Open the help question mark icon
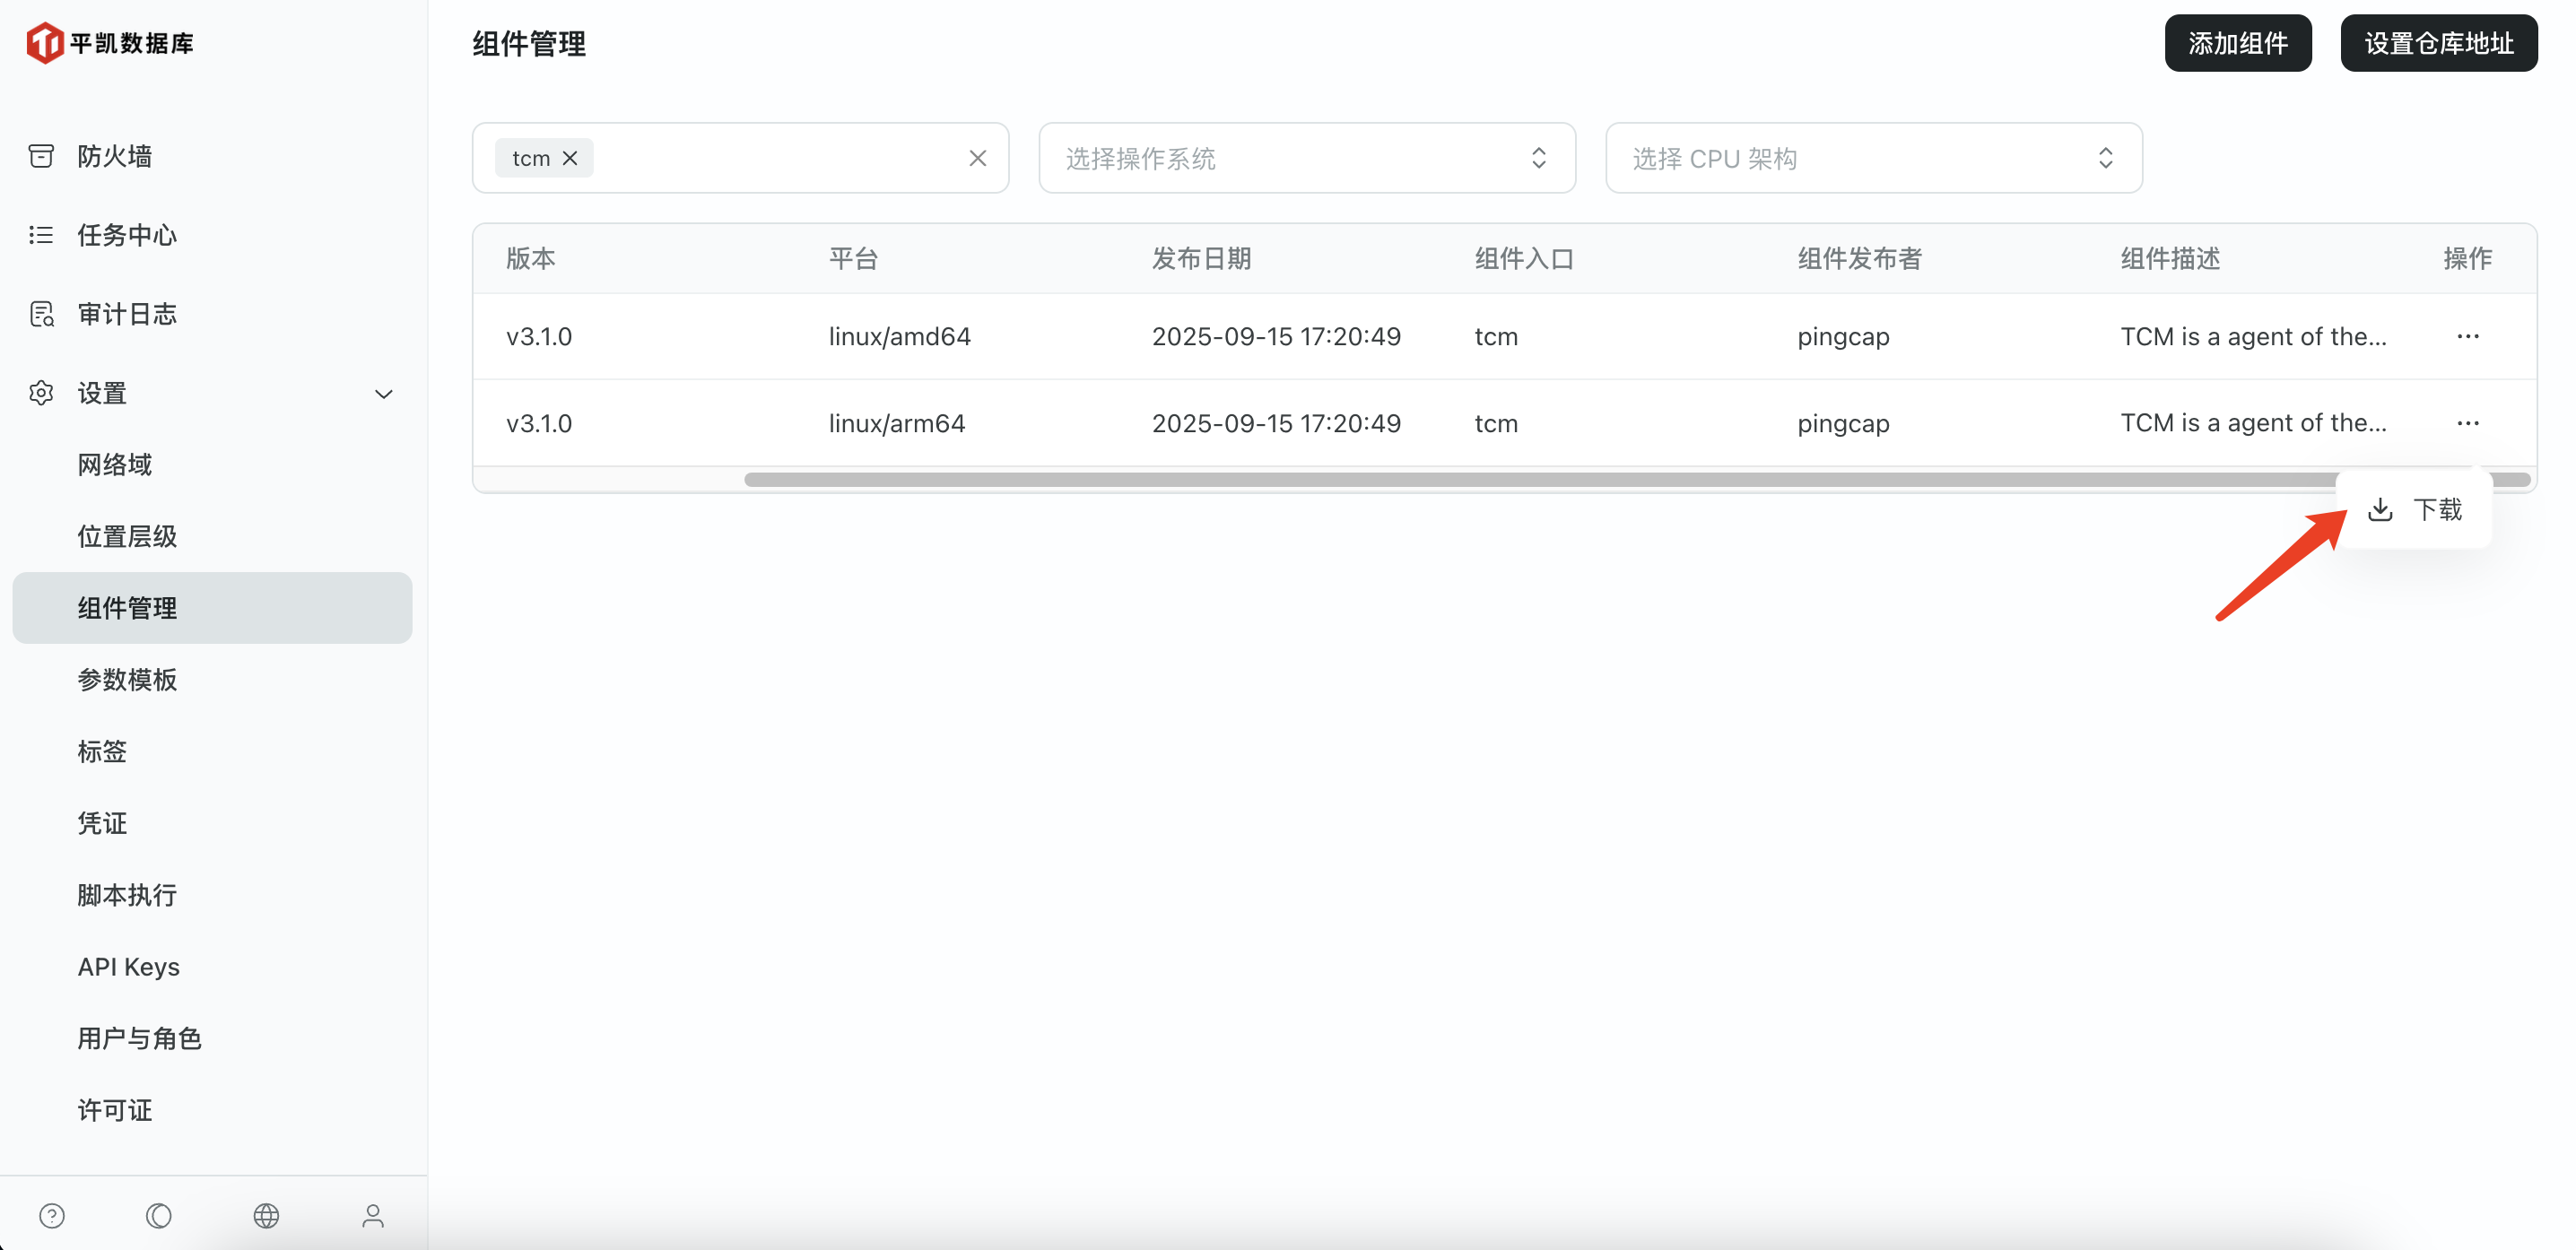Image resolution: width=2576 pixels, height=1250 pixels. (x=52, y=1215)
